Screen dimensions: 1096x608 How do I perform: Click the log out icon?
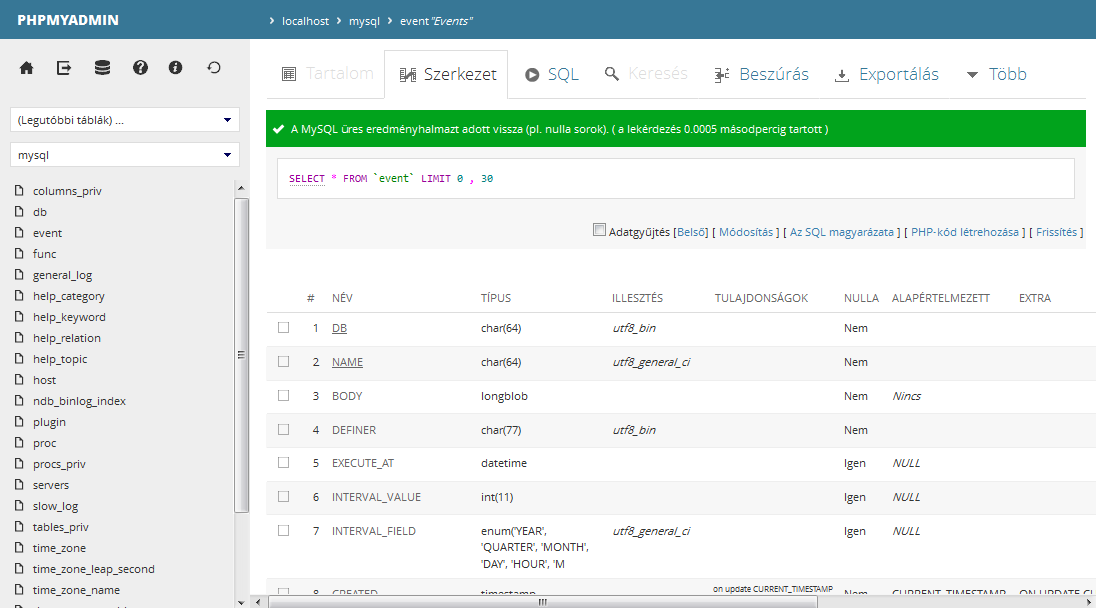(x=64, y=68)
